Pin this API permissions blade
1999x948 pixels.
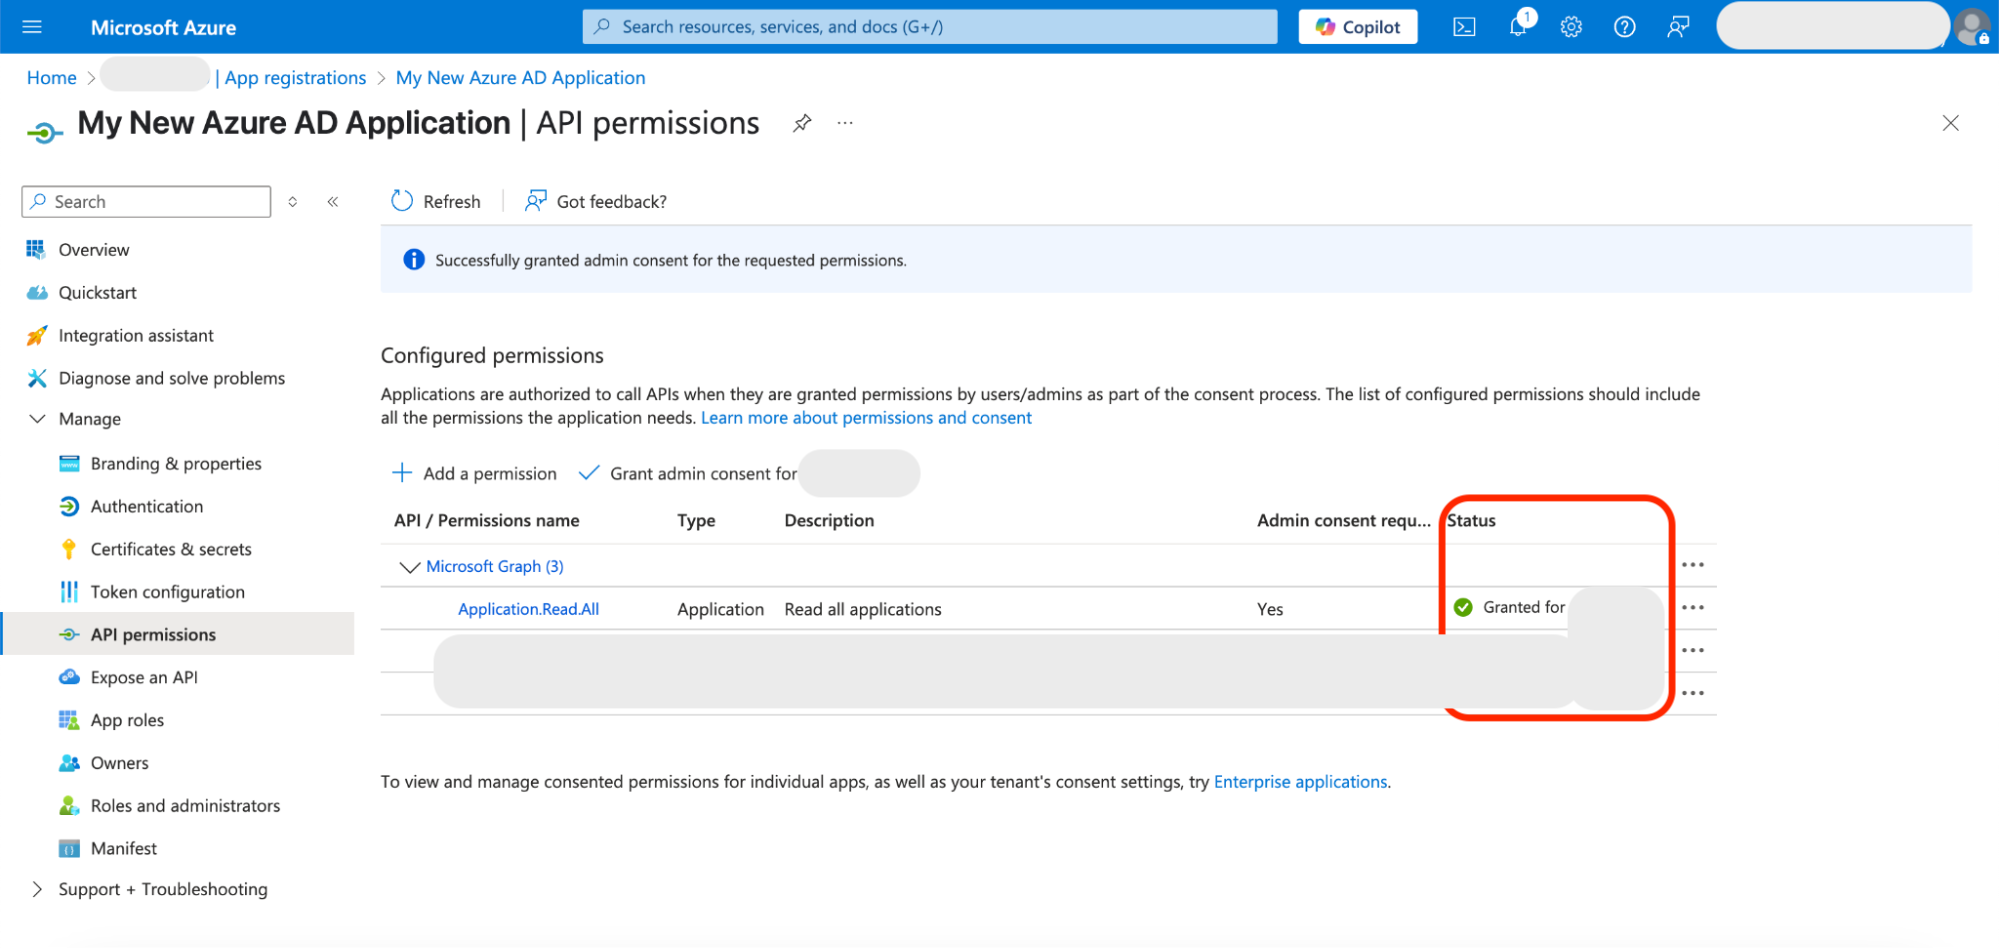(801, 123)
